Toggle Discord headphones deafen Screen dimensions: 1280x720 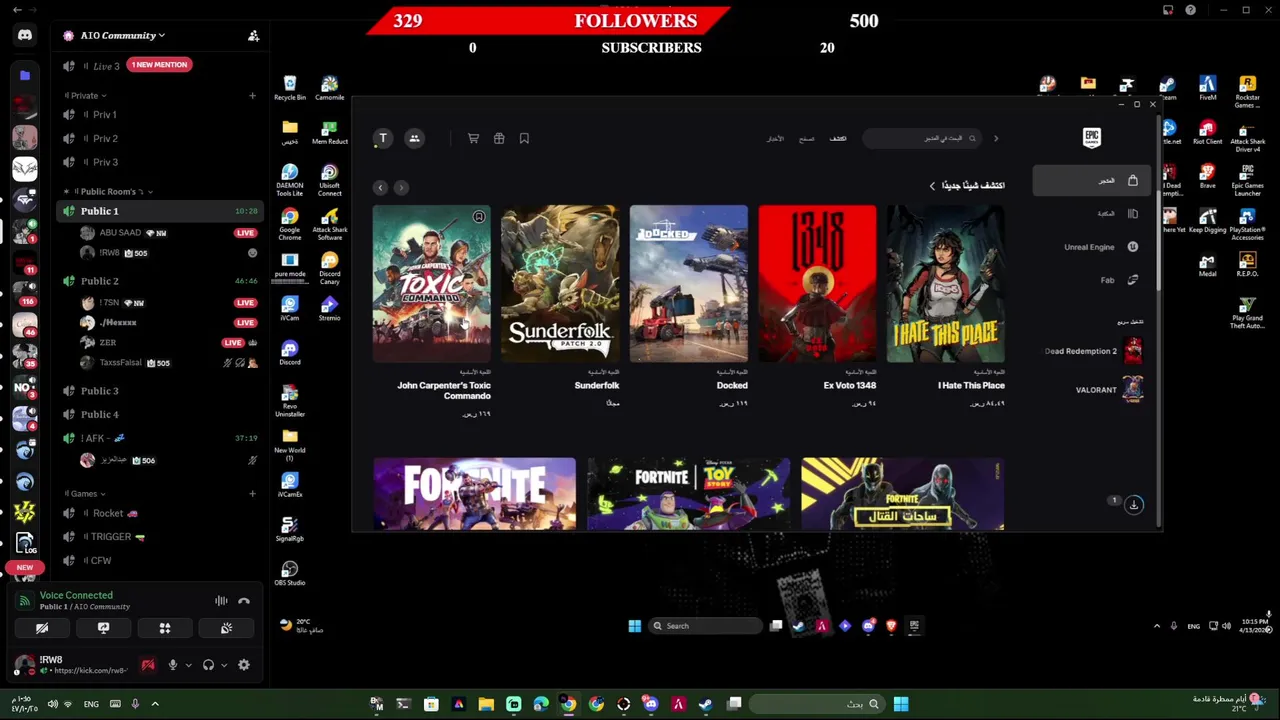[x=208, y=665]
